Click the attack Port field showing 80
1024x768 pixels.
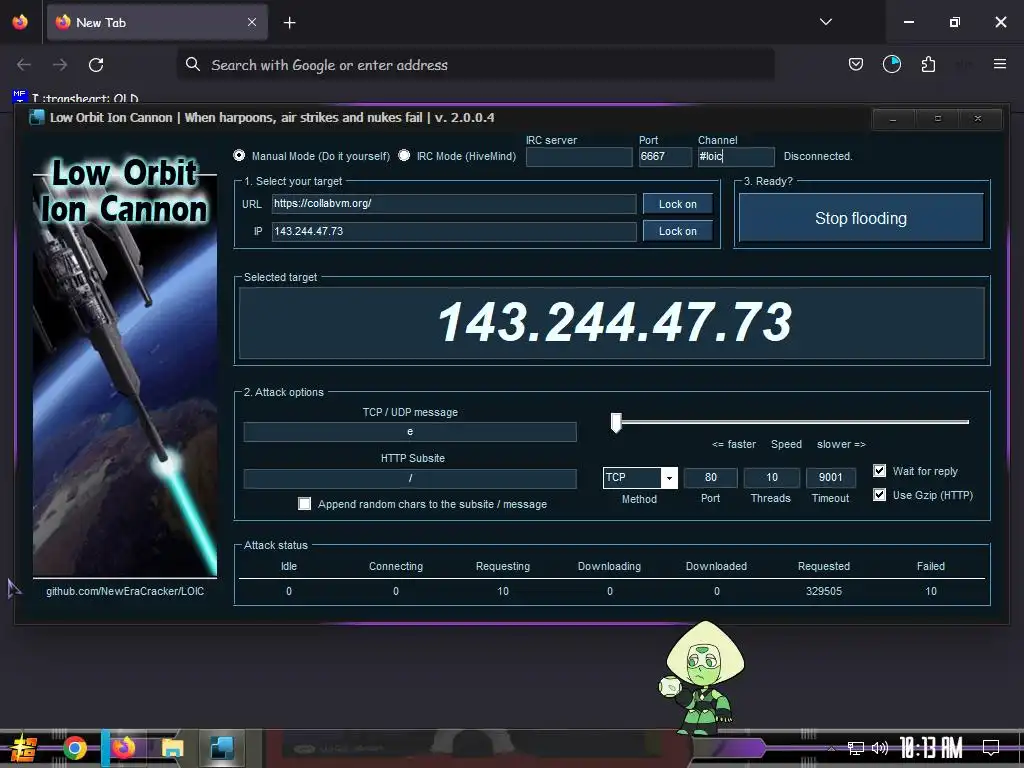pos(711,477)
